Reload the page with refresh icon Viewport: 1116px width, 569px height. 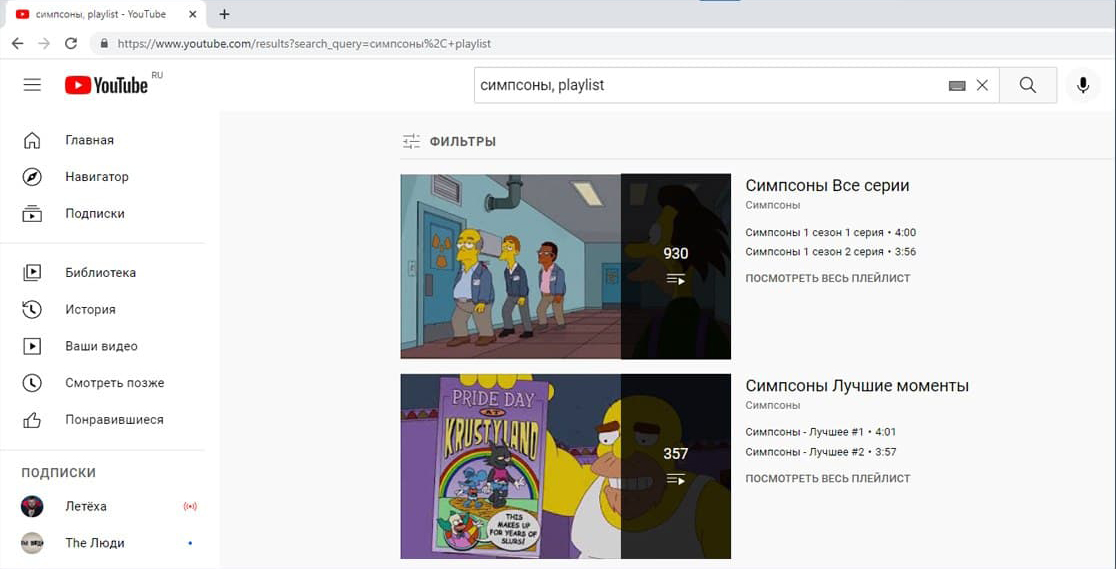click(x=70, y=43)
